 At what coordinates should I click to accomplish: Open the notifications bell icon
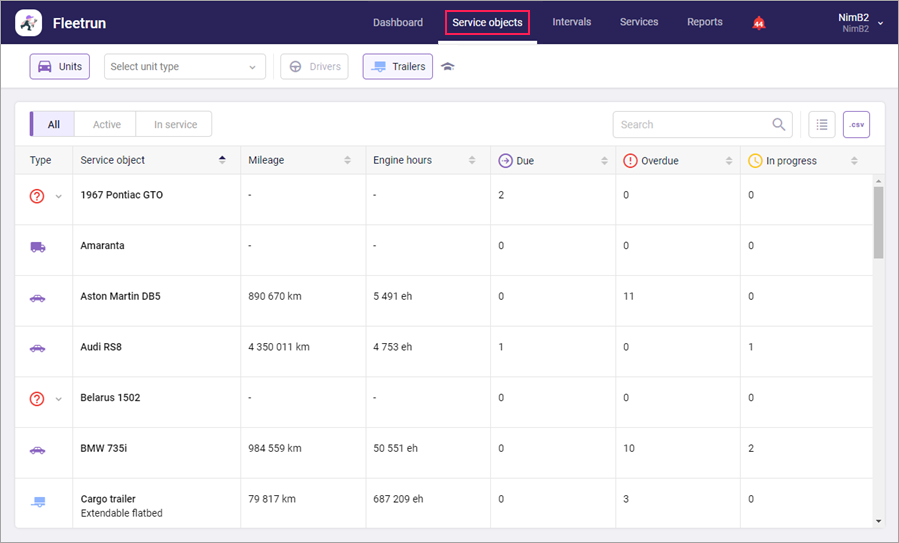coord(758,23)
